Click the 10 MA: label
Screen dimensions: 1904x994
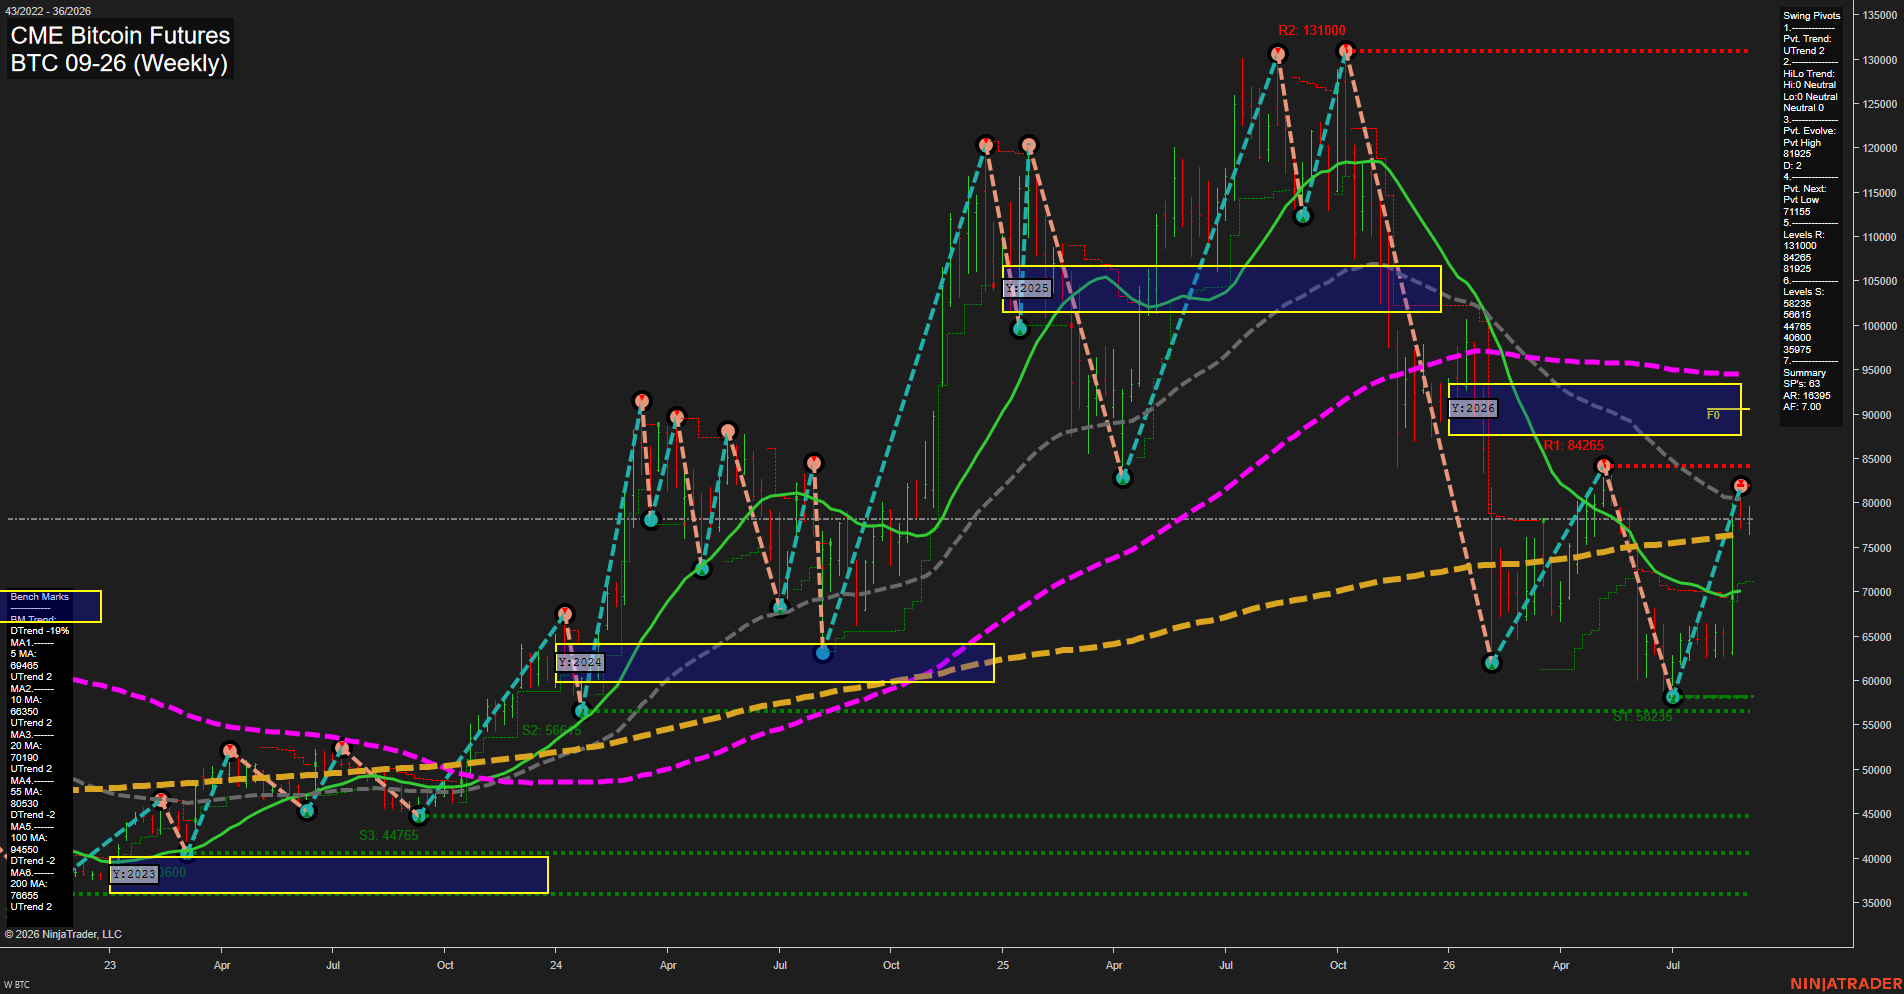point(26,700)
